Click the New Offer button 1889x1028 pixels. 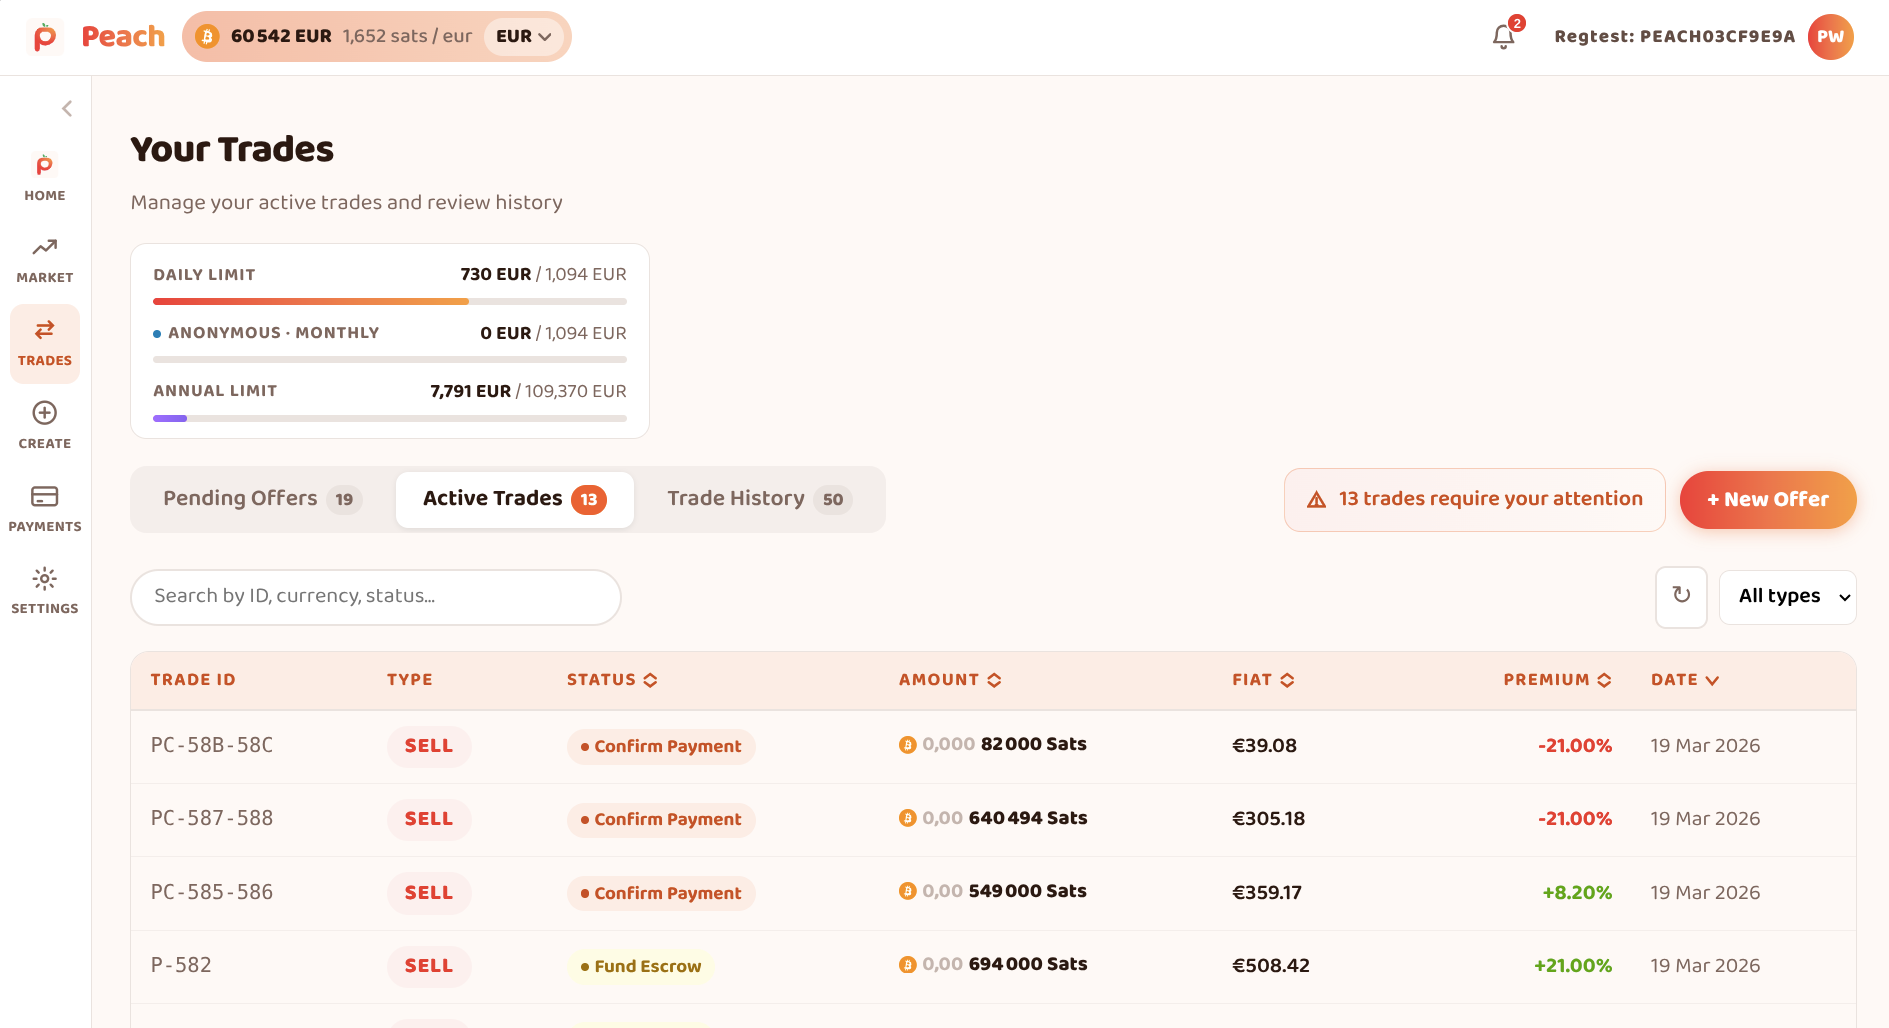pyautogui.click(x=1768, y=500)
